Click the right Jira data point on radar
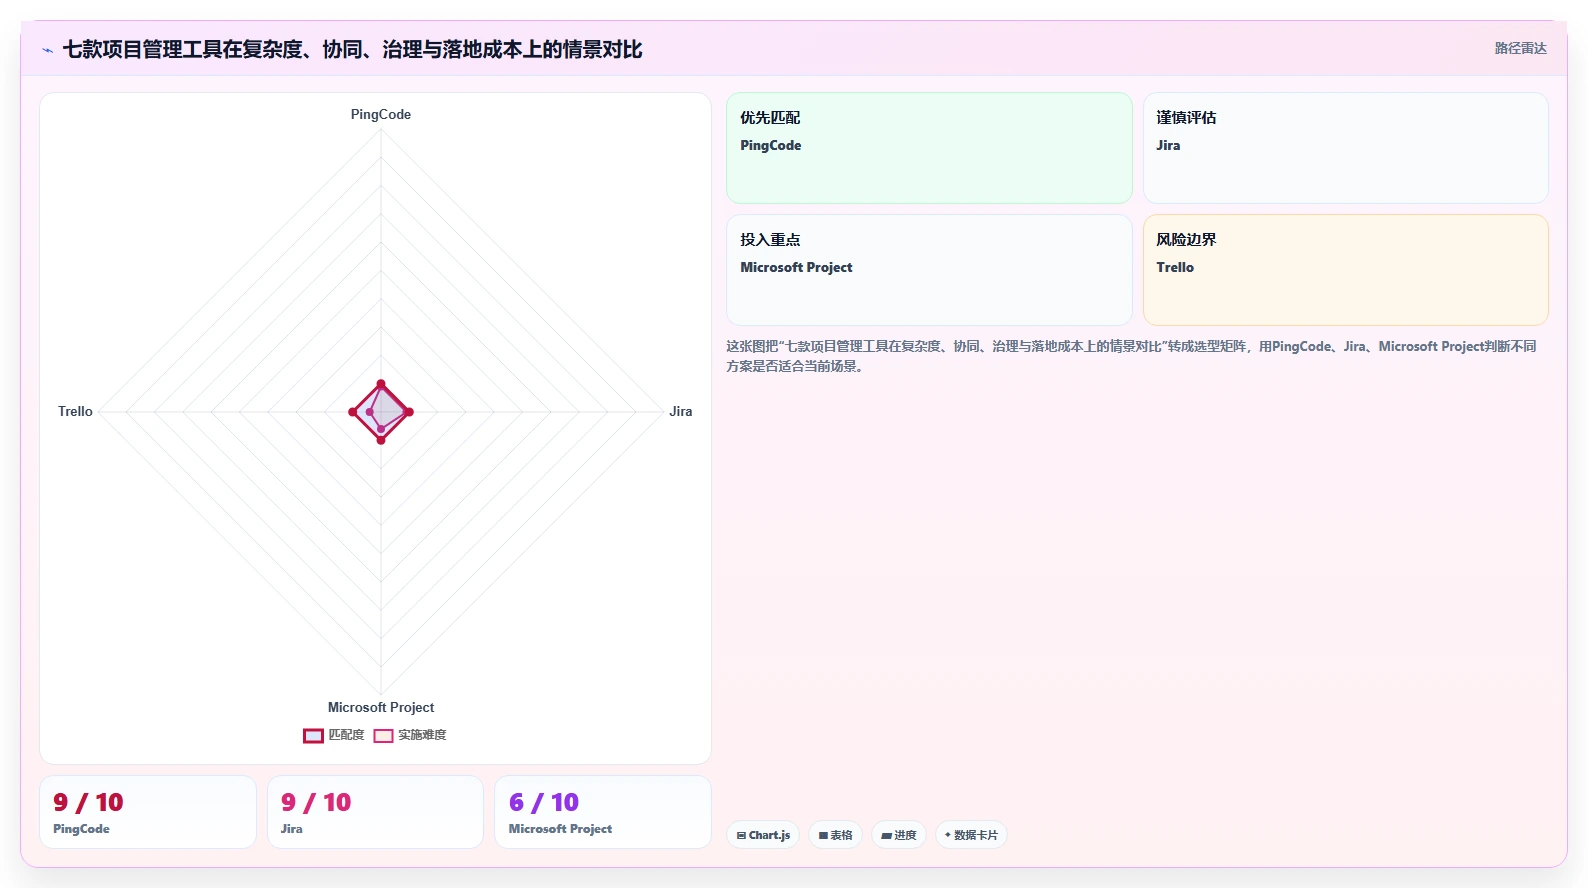The height and width of the screenshot is (888, 1588). tap(409, 412)
